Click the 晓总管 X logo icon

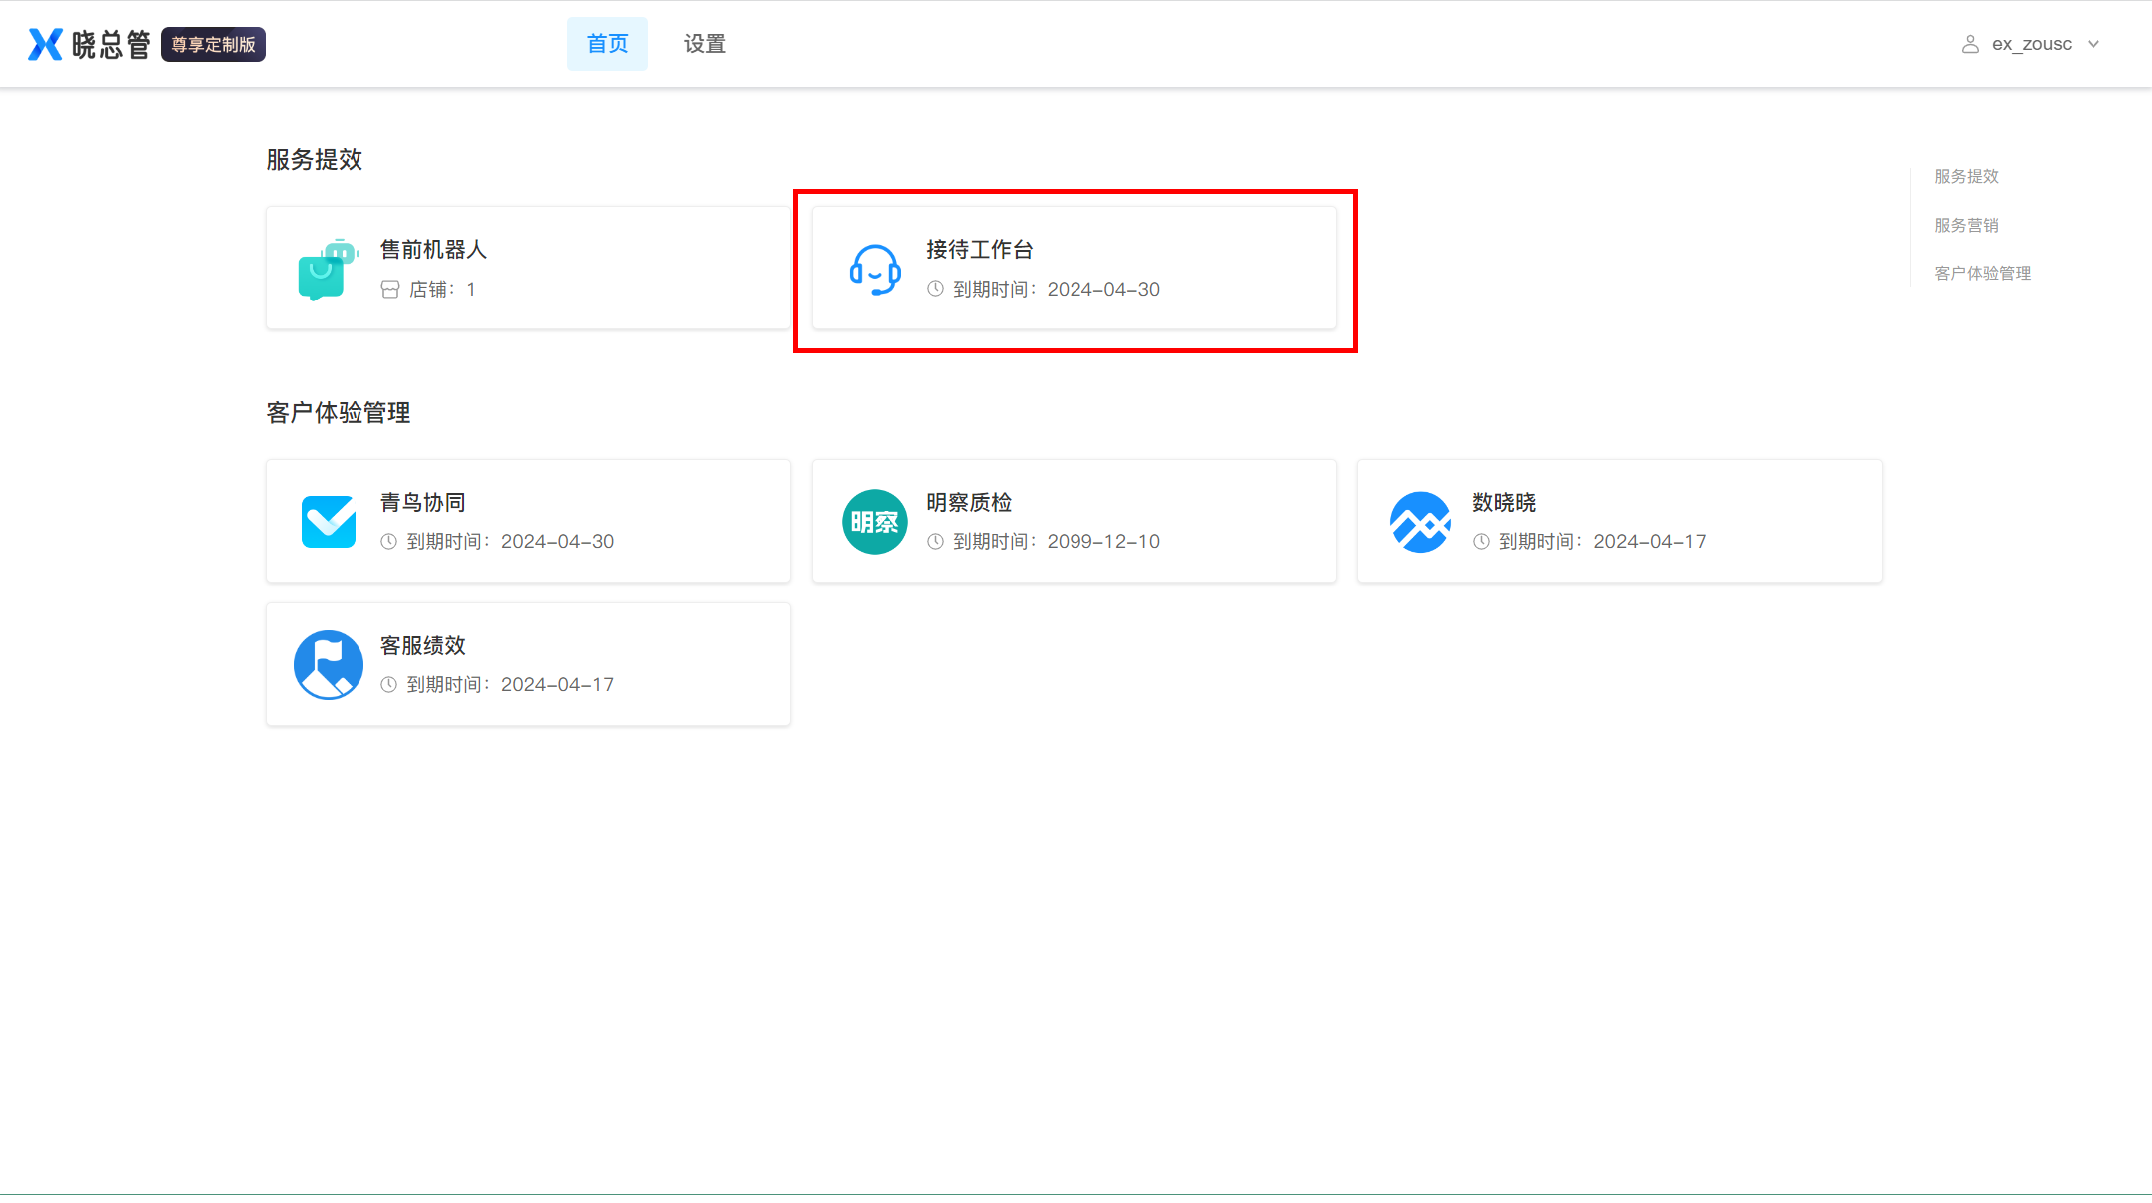tap(45, 44)
